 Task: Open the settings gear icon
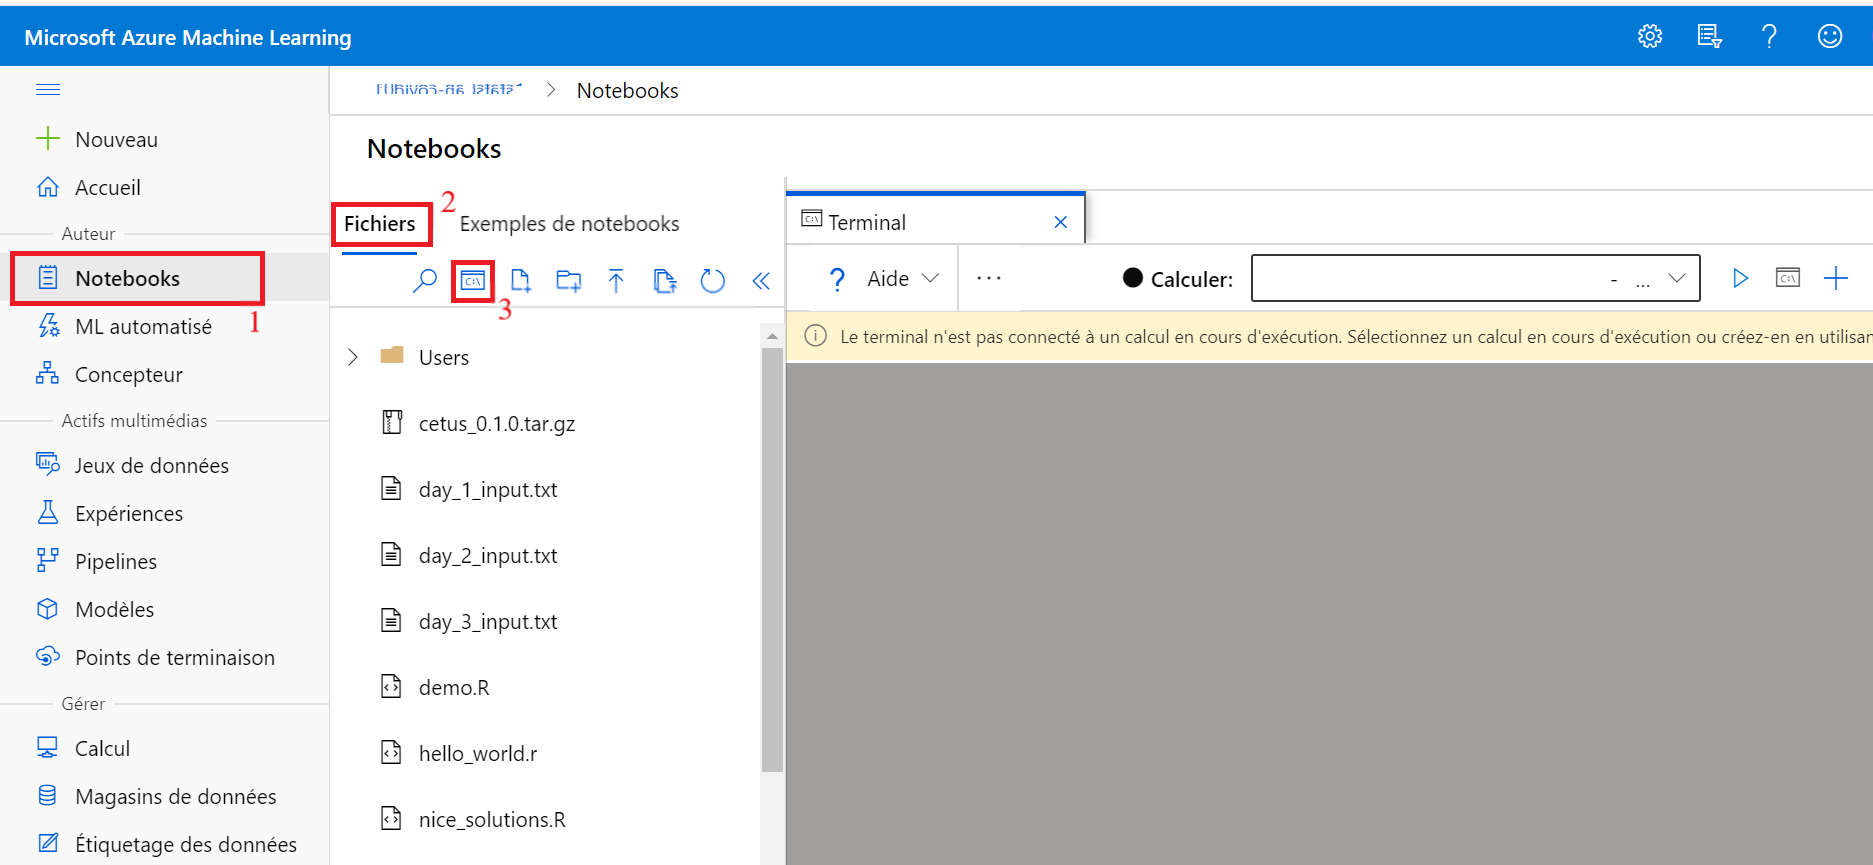1650,37
